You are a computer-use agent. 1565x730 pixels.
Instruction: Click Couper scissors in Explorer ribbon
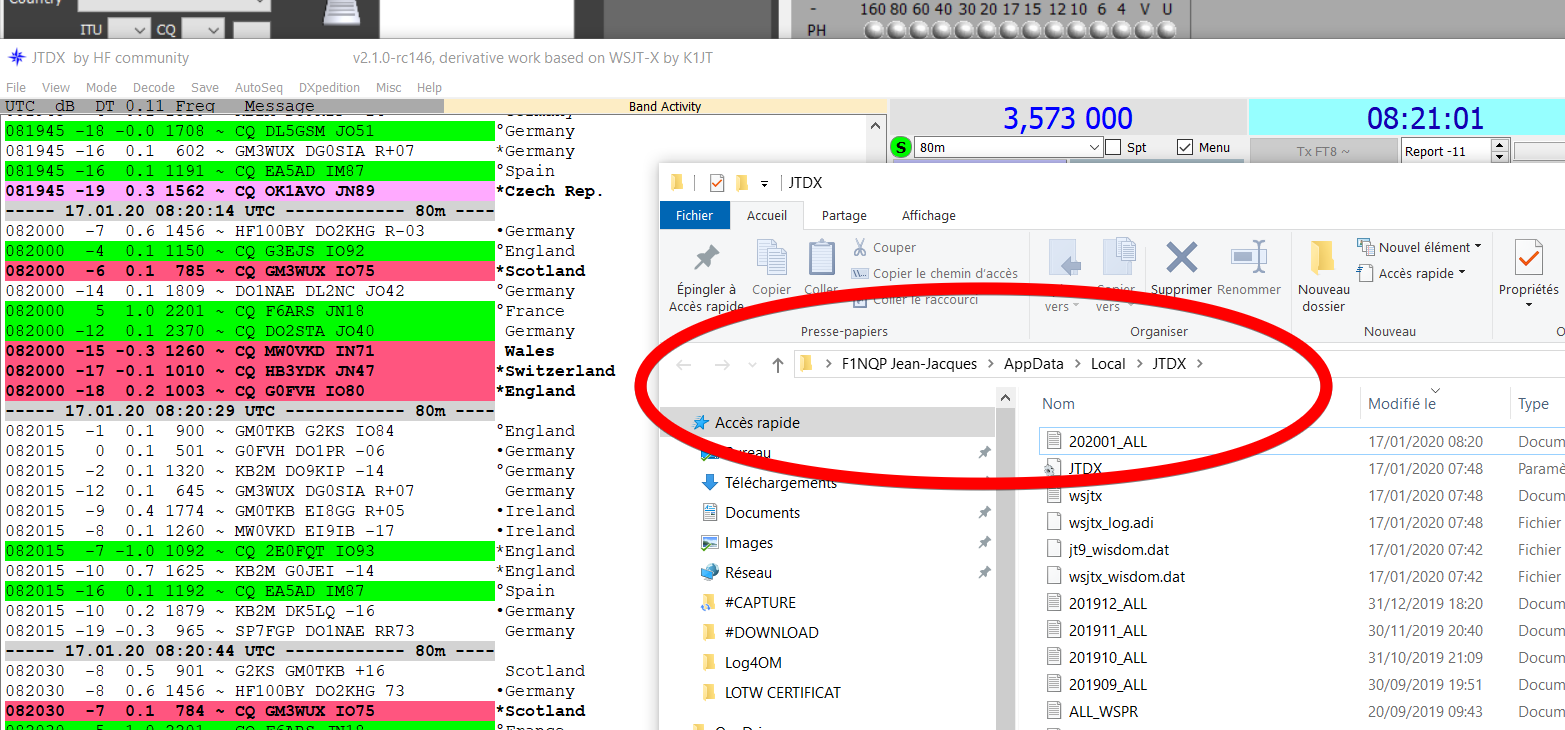860,247
